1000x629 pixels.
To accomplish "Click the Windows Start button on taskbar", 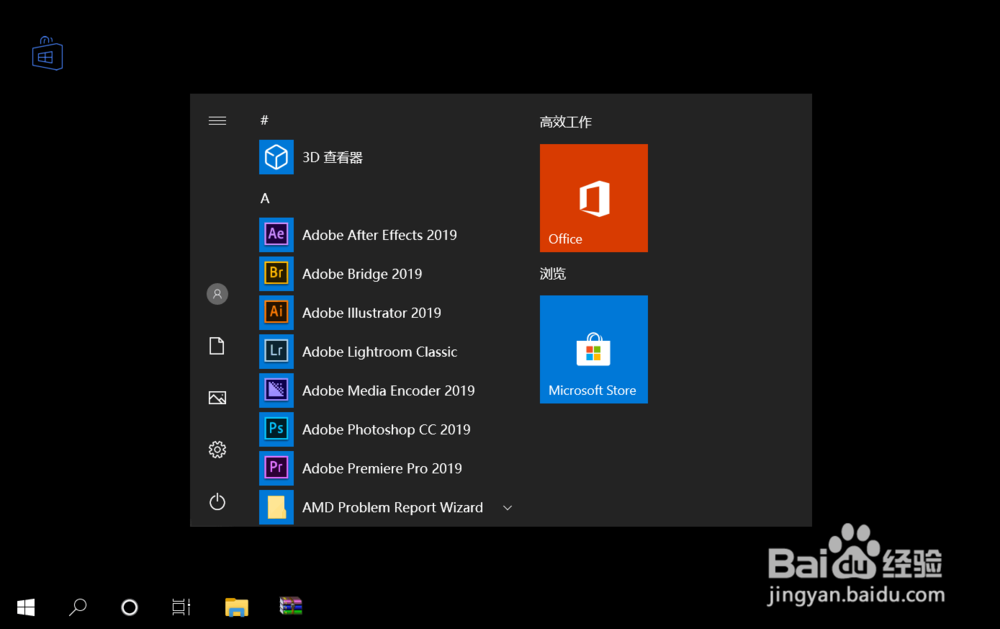I will [26, 607].
